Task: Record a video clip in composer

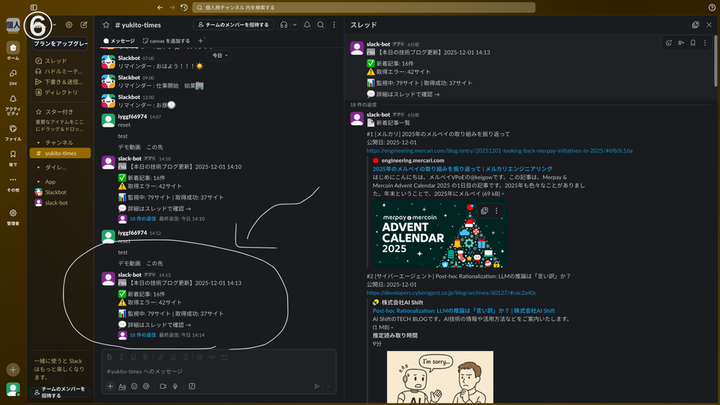Action: tap(163, 386)
